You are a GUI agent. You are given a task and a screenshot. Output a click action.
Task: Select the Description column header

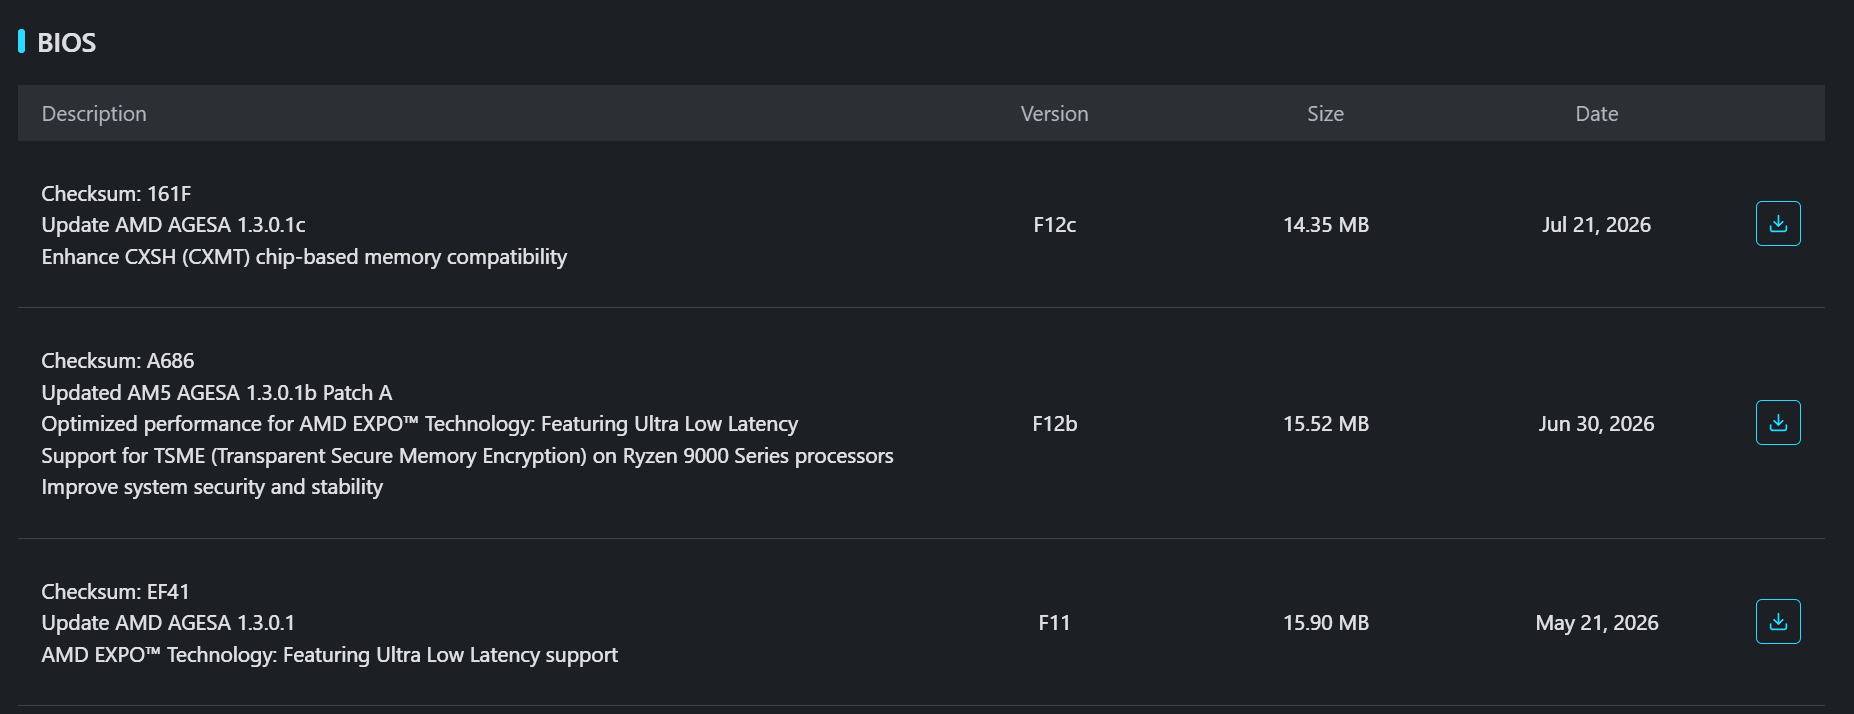[x=94, y=114]
